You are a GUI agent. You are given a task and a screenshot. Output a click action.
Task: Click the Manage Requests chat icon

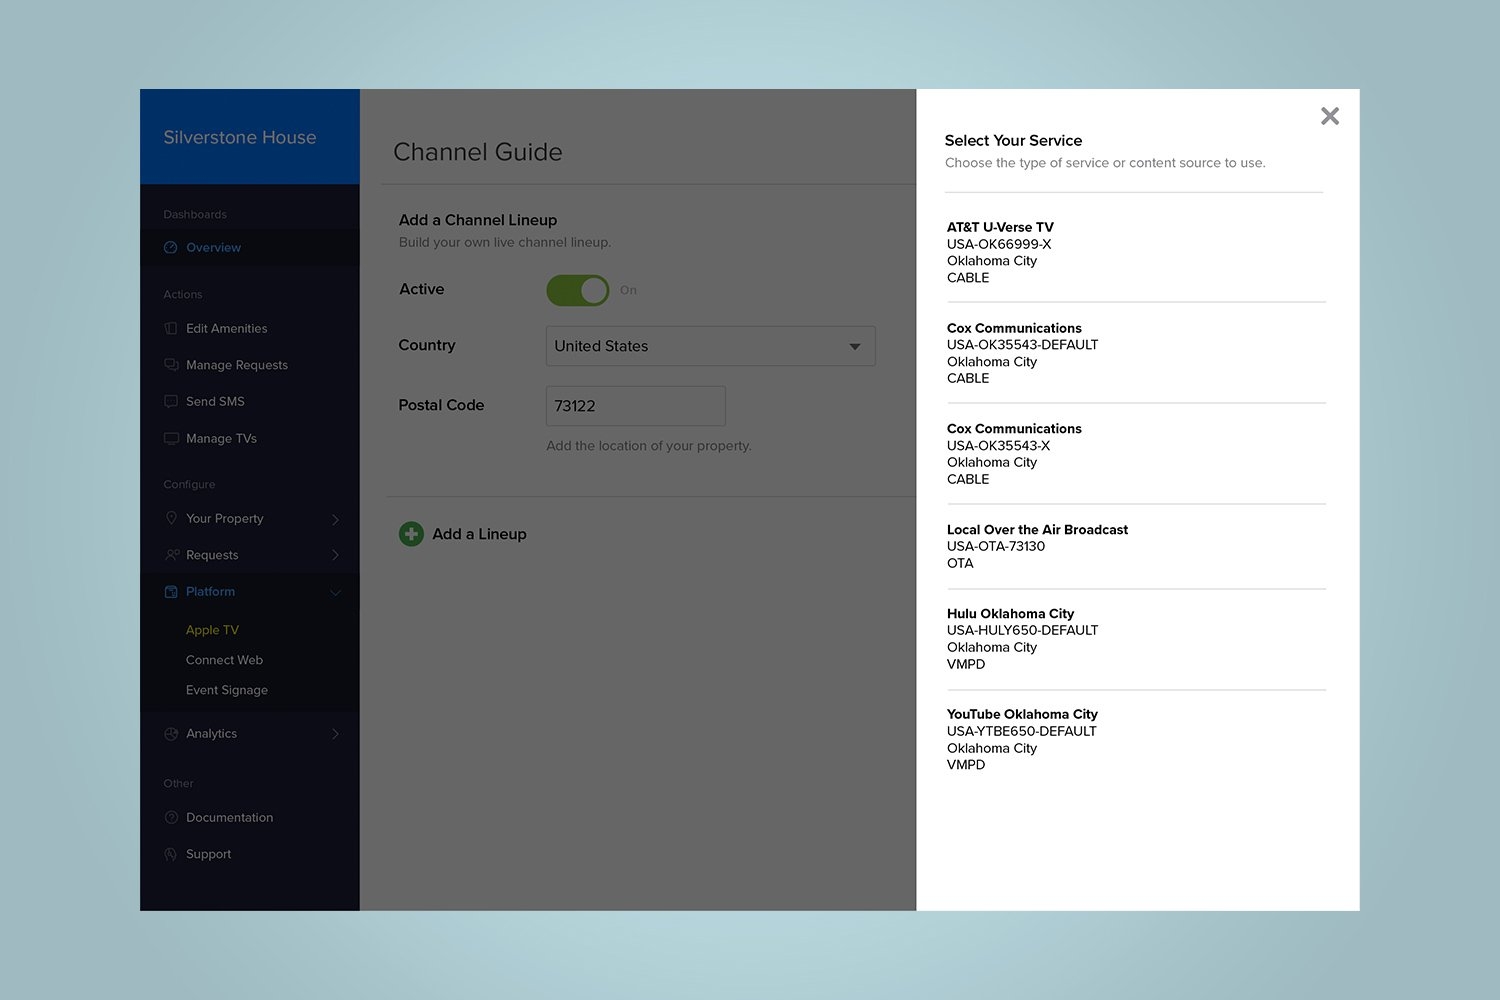point(171,365)
